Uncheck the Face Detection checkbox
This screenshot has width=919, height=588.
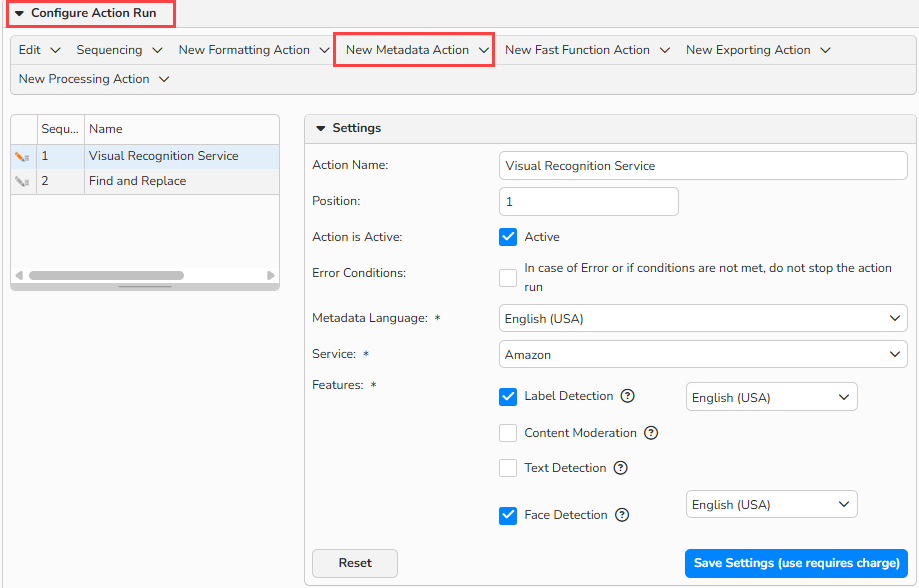coord(508,516)
